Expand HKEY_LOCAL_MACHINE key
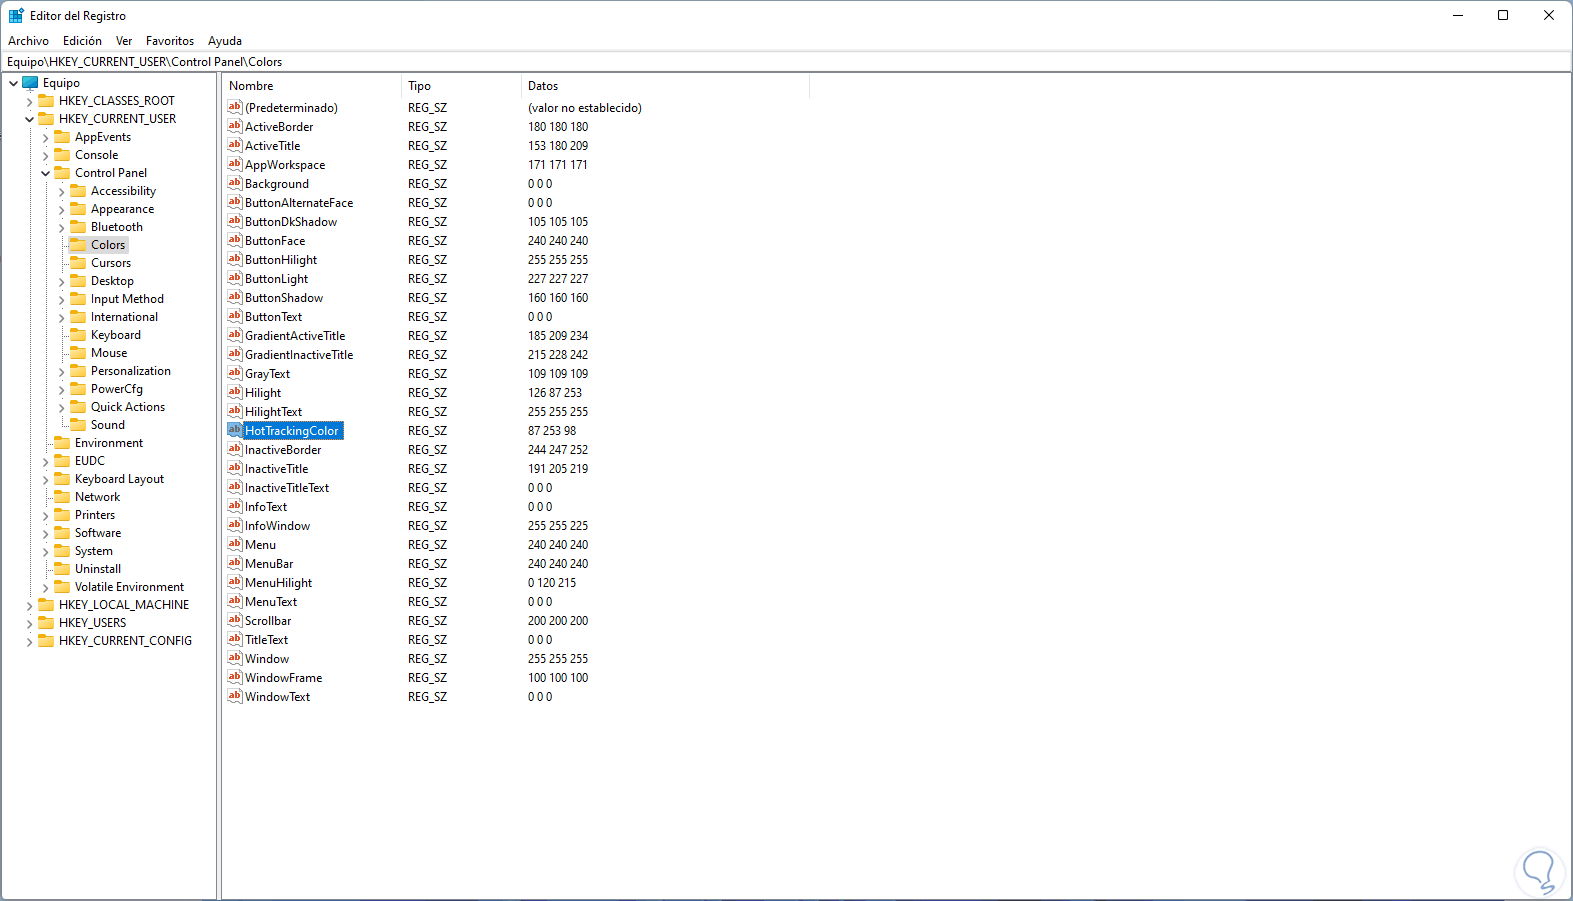The width and height of the screenshot is (1573, 901). coord(29,606)
